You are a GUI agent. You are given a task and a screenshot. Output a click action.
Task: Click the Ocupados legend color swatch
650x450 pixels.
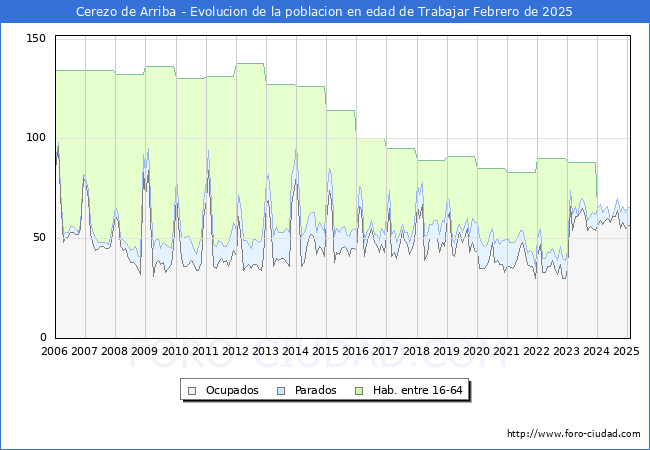[192, 391]
